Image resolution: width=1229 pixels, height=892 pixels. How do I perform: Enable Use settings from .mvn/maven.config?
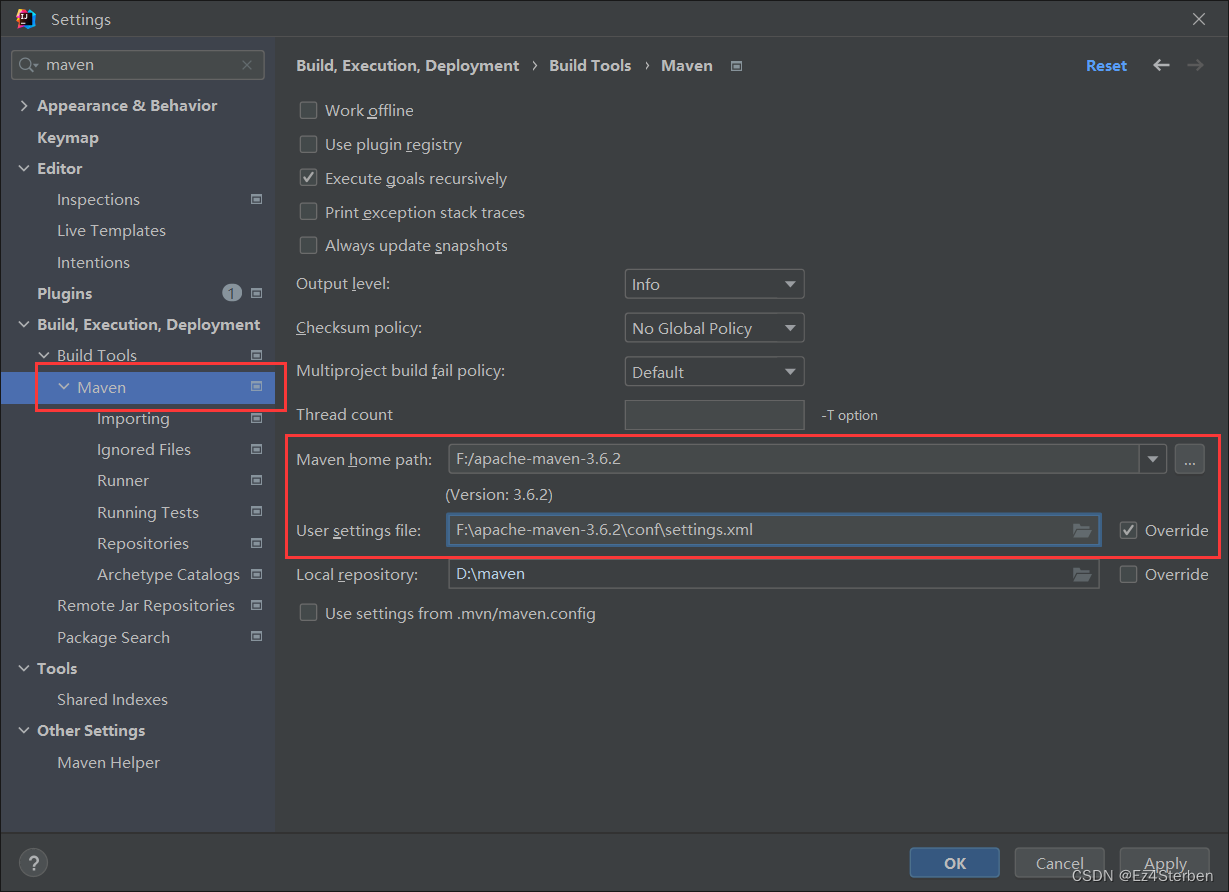pos(309,613)
